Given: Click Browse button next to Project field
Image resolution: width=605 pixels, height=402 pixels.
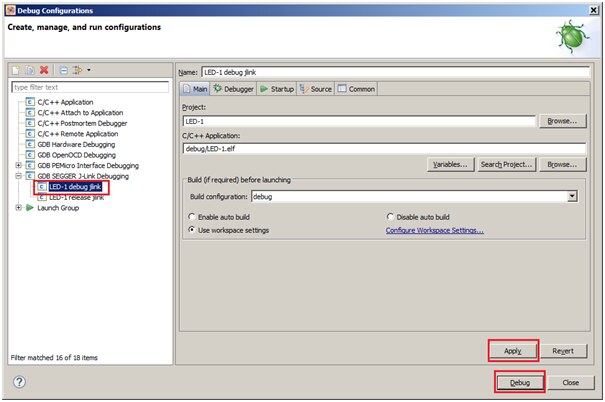Looking at the screenshot, I should click(563, 121).
